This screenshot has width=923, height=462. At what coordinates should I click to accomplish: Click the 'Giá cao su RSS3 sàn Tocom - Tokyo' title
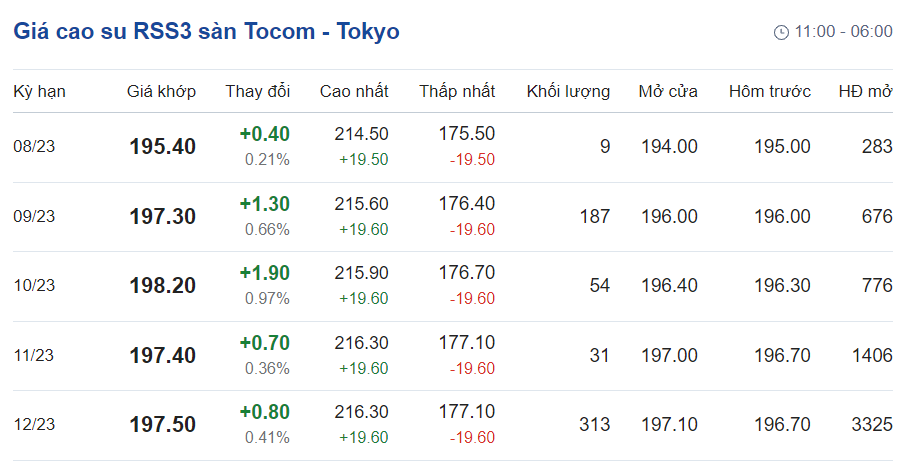[x=206, y=32]
